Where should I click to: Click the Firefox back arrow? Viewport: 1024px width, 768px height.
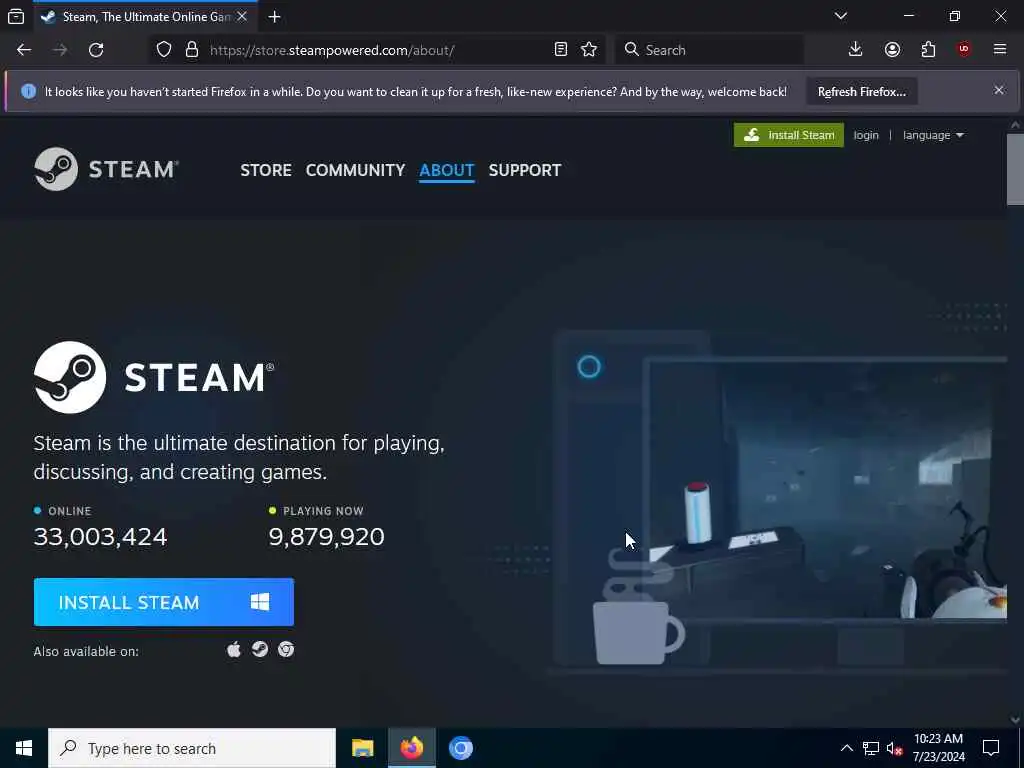point(24,50)
